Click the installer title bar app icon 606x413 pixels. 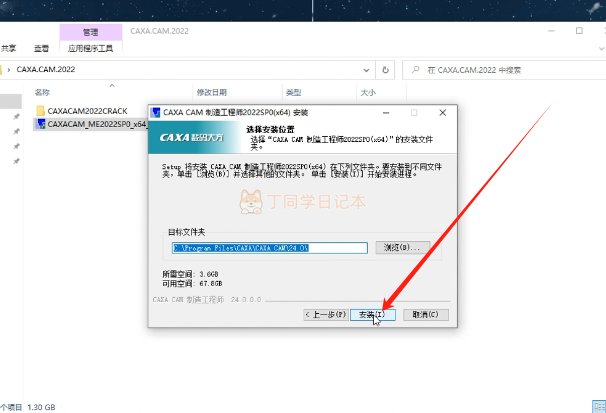pyautogui.click(x=156, y=112)
